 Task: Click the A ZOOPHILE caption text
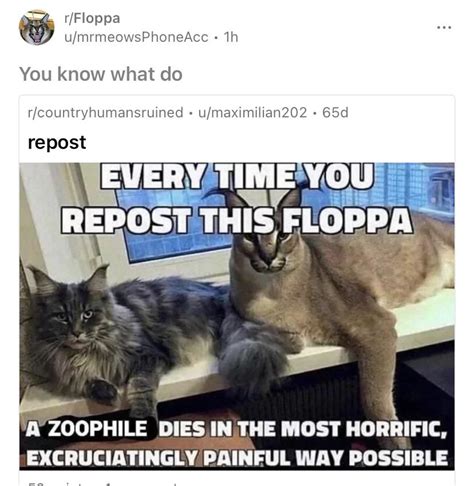87,428
